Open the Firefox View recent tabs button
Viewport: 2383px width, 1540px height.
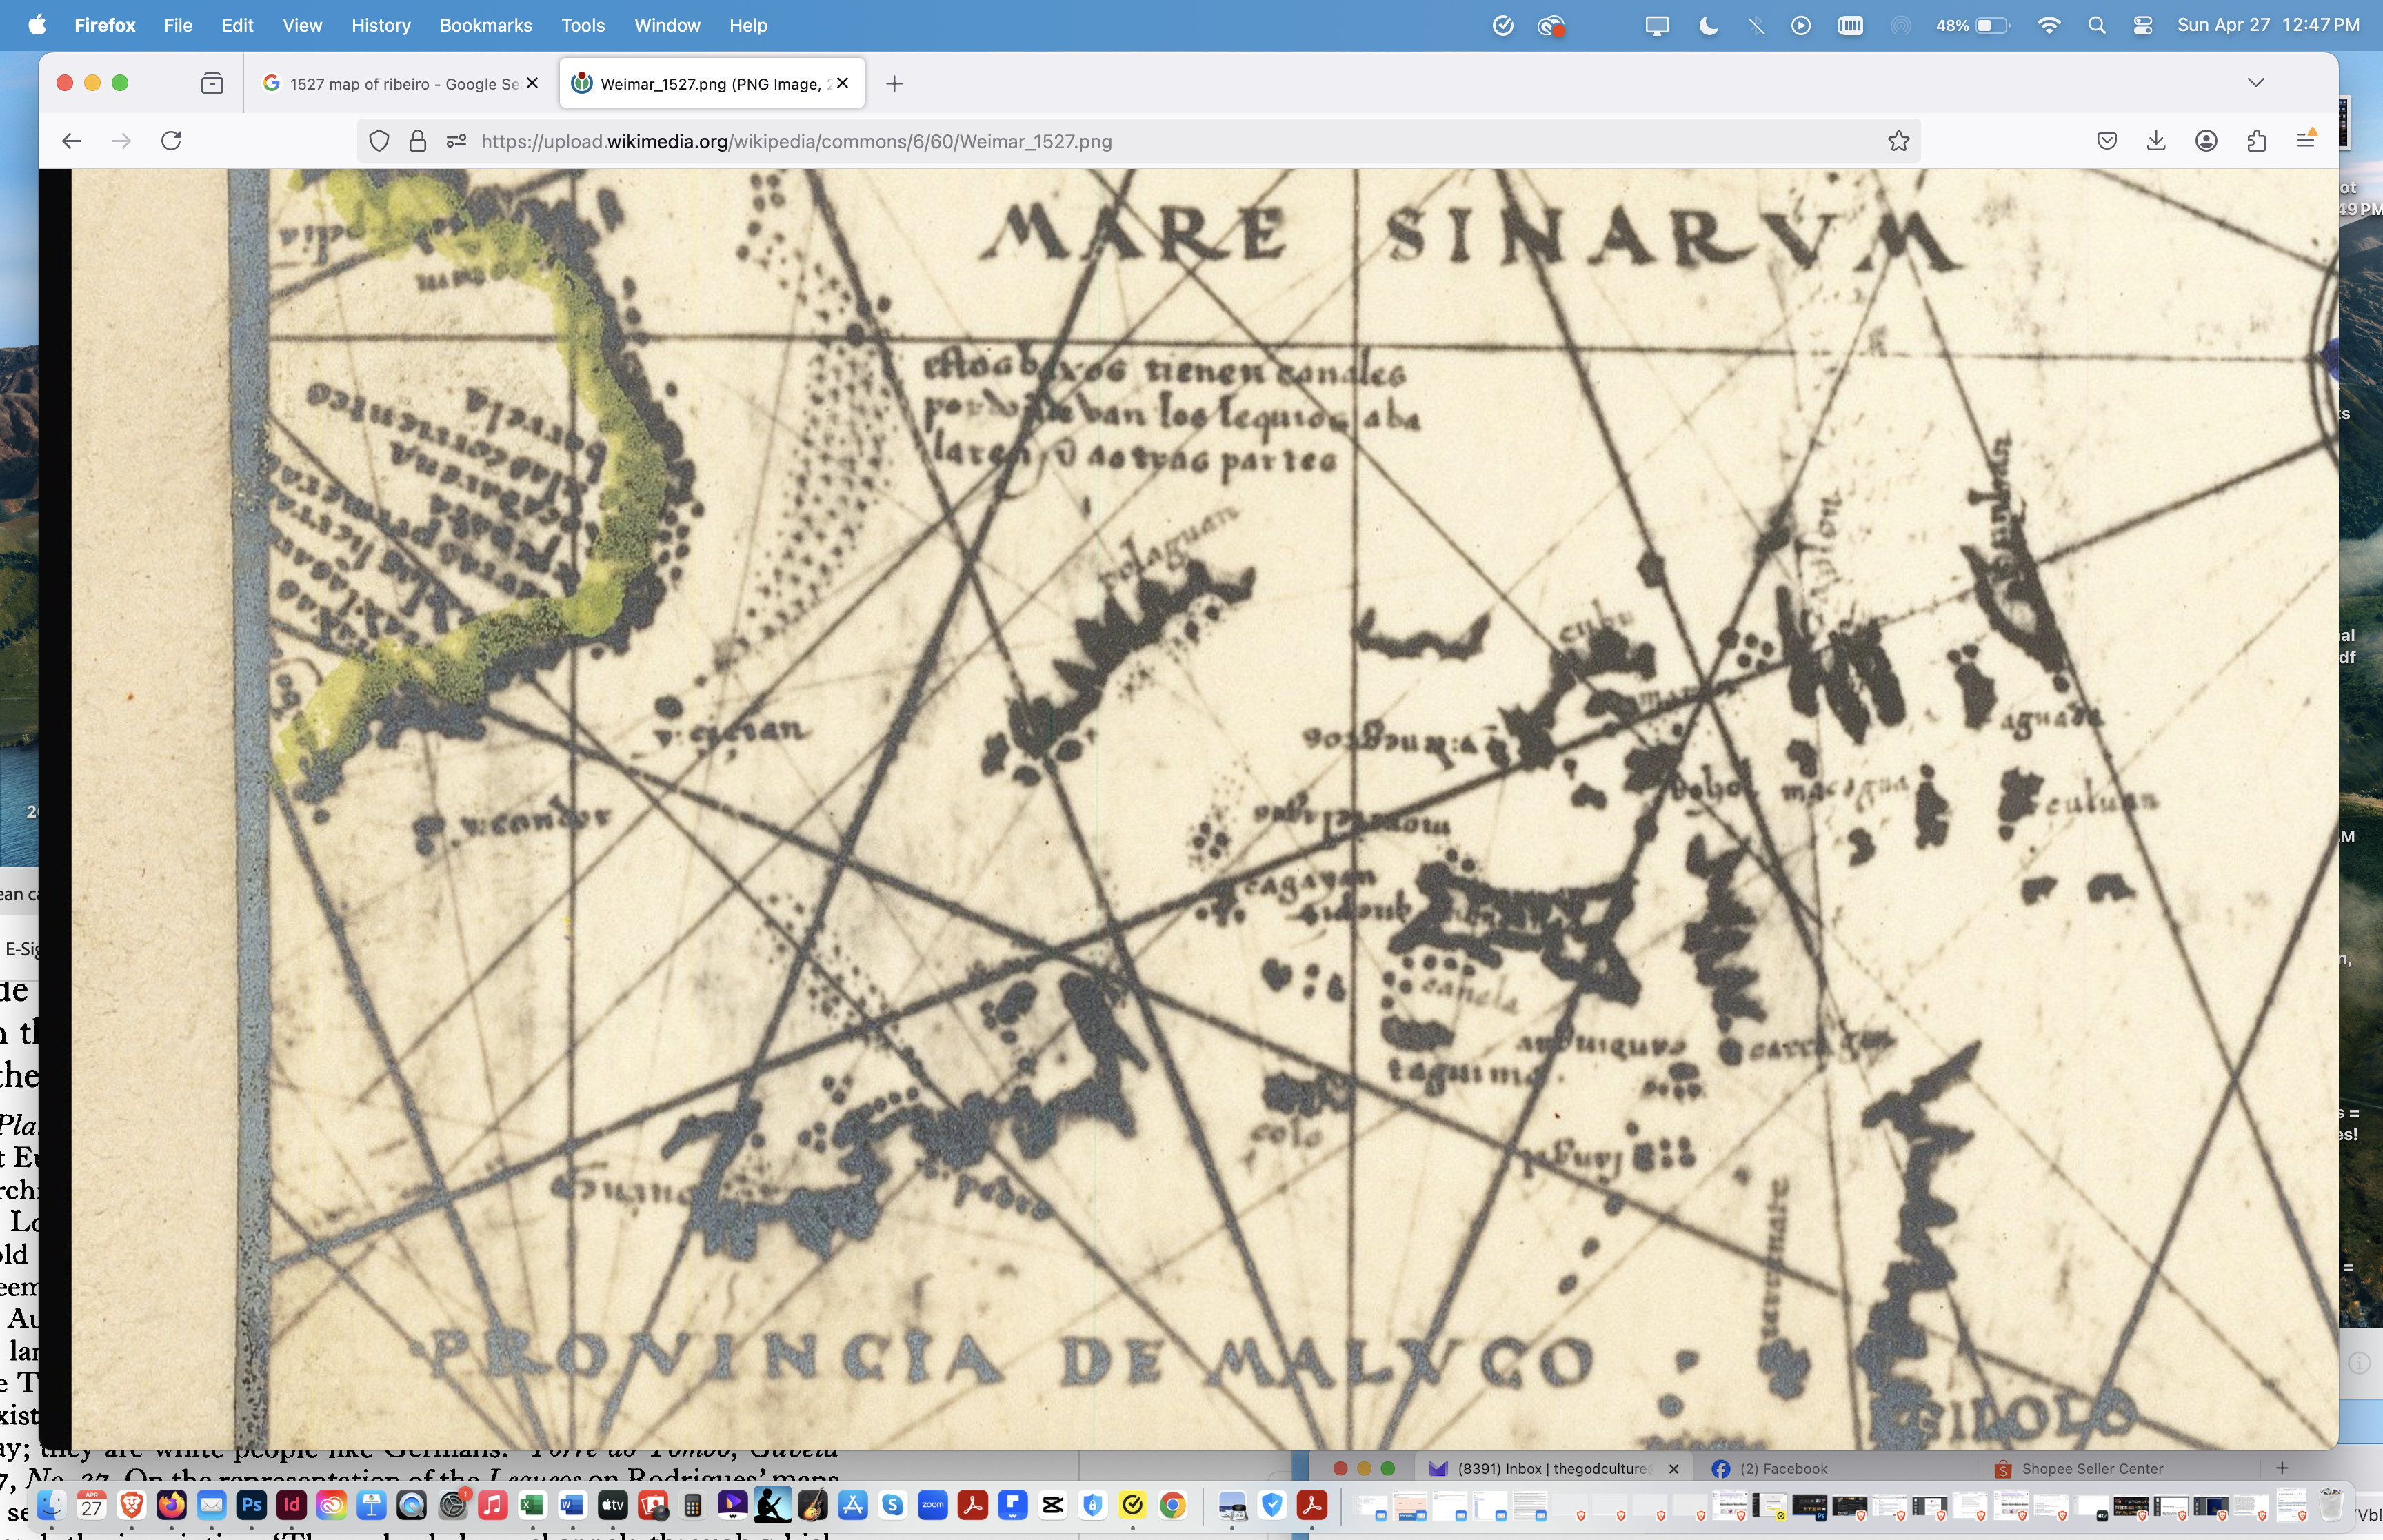[x=212, y=83]
